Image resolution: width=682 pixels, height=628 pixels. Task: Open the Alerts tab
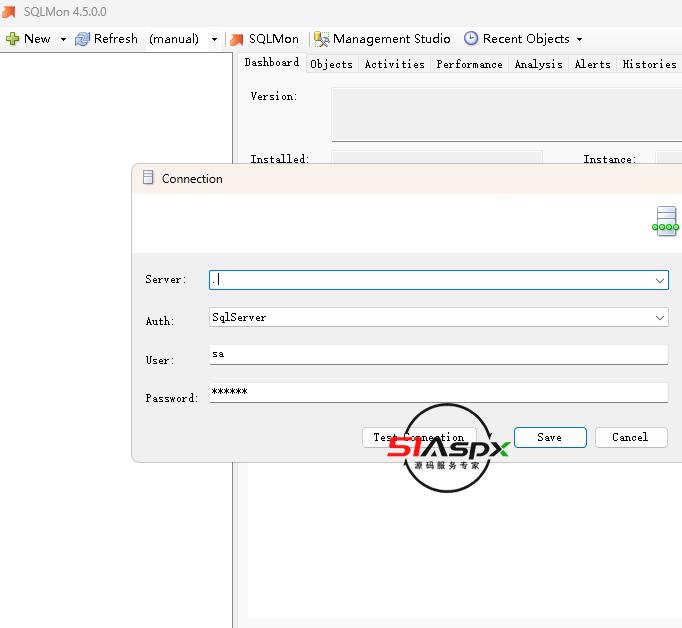(592, 64)
